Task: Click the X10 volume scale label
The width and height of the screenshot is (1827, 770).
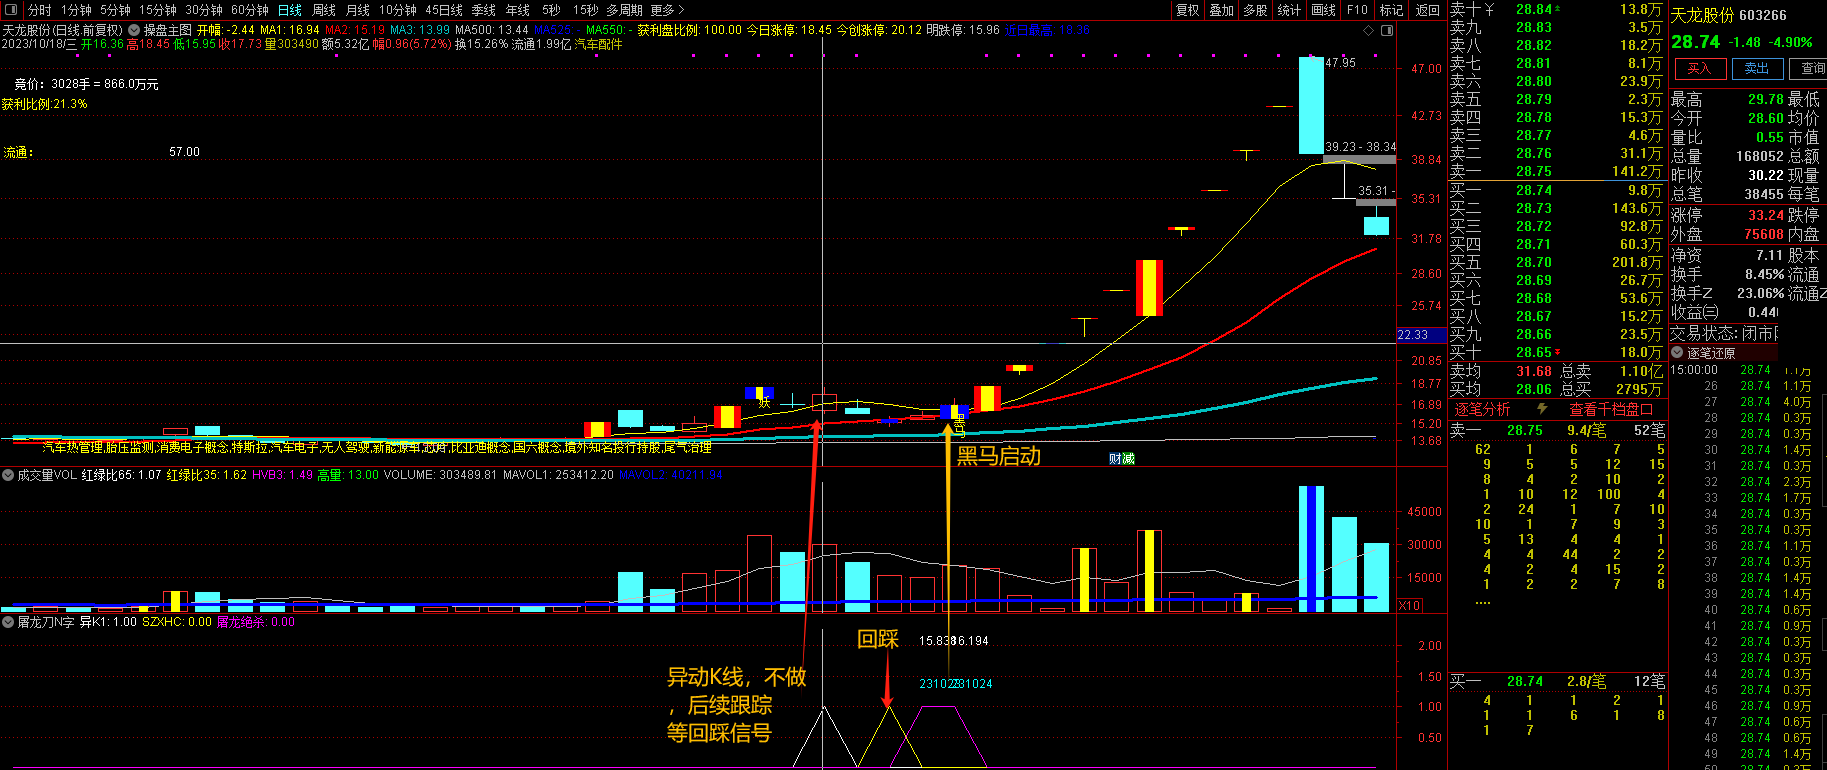Action: (x=1409, y=605)
